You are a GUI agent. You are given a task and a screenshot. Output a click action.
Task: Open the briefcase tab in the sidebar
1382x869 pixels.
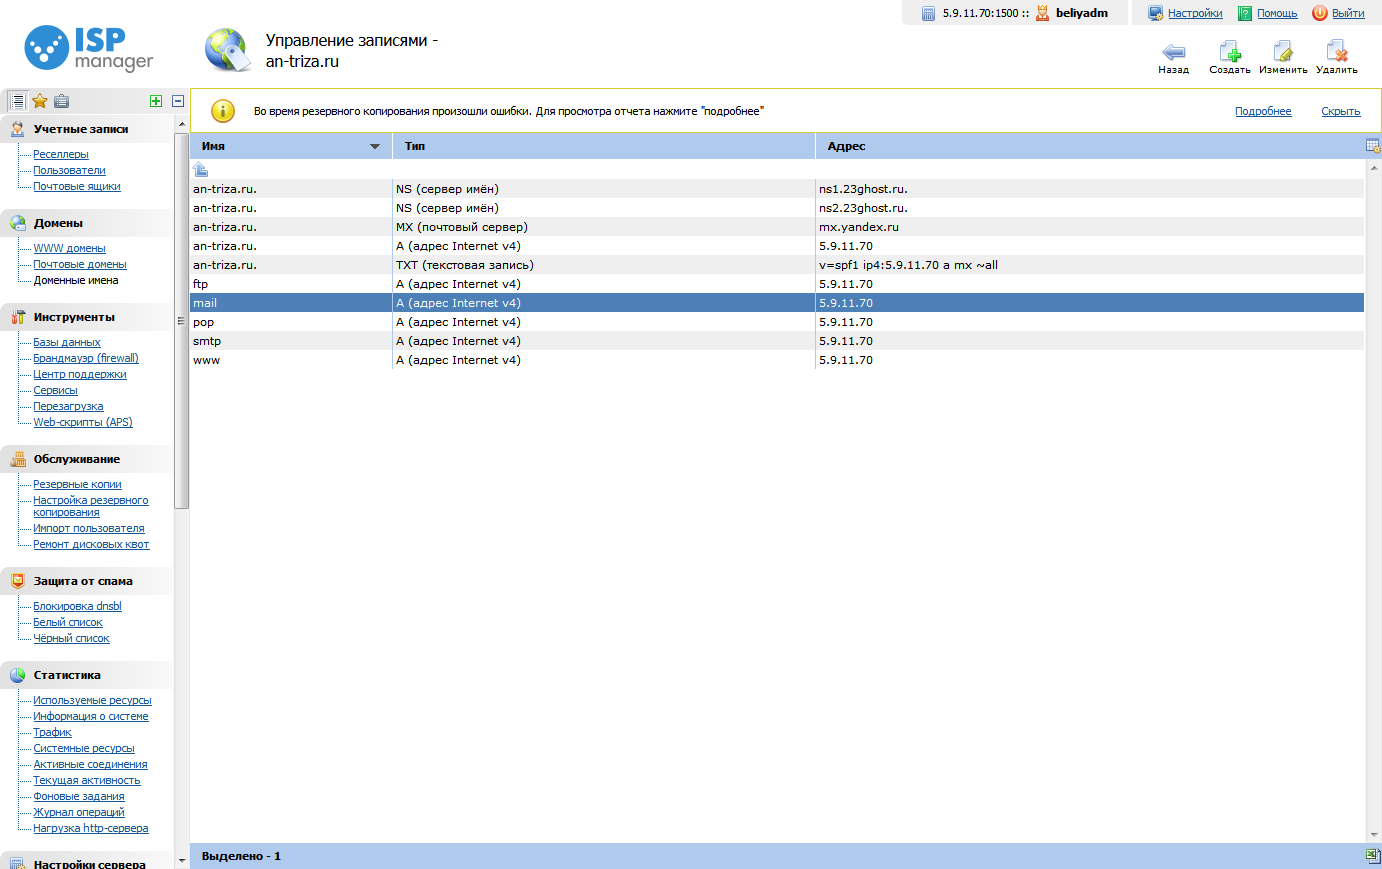(x=62, y=101)
